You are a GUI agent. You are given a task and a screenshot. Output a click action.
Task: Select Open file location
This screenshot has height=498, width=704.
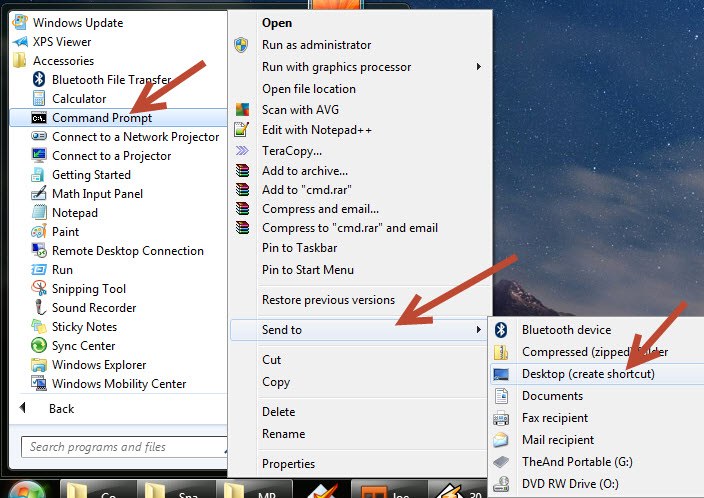coord(309,89)
